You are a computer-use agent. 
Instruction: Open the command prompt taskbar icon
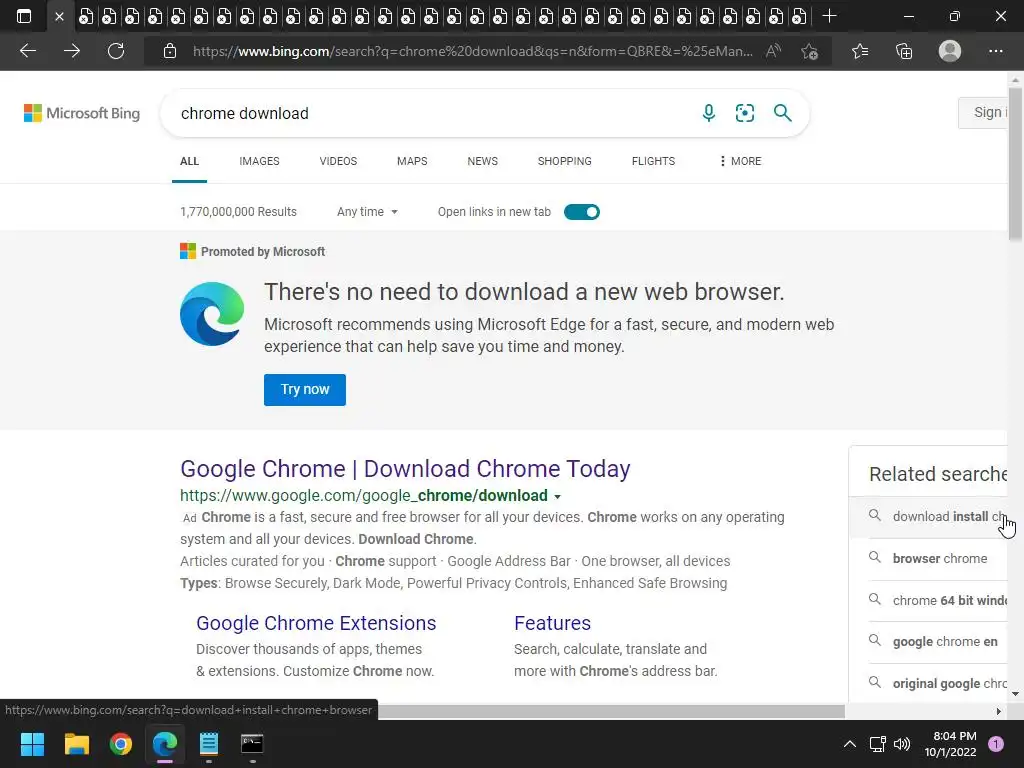(x=252, y=744)
